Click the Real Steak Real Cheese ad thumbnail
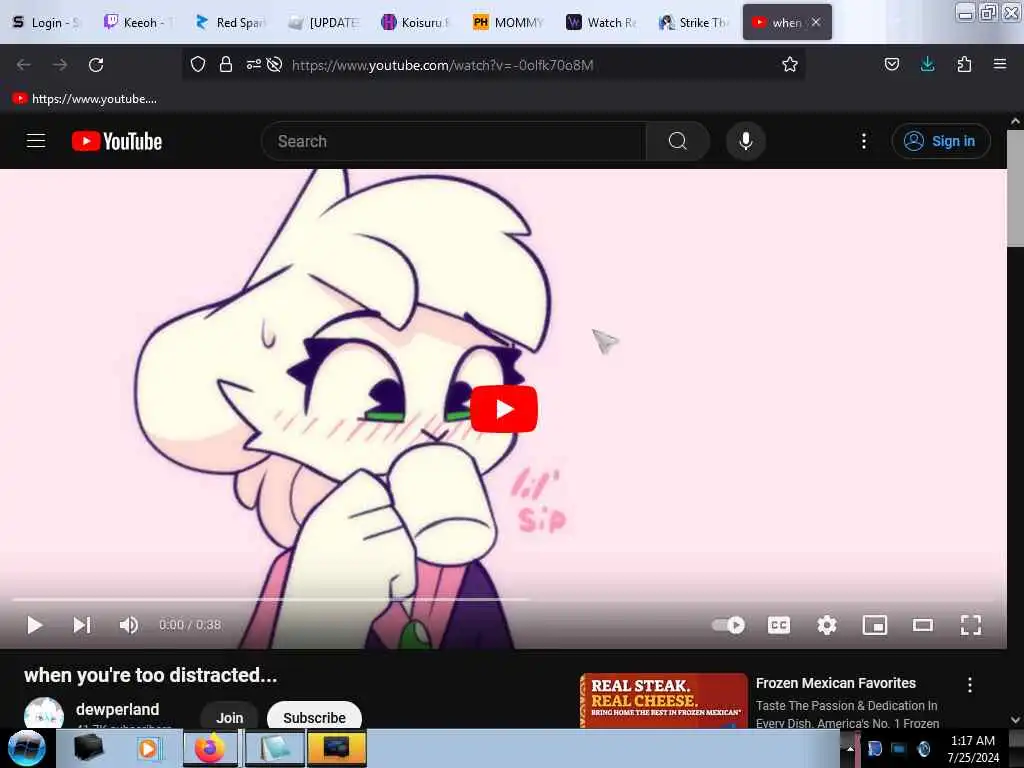 (664, 701)
